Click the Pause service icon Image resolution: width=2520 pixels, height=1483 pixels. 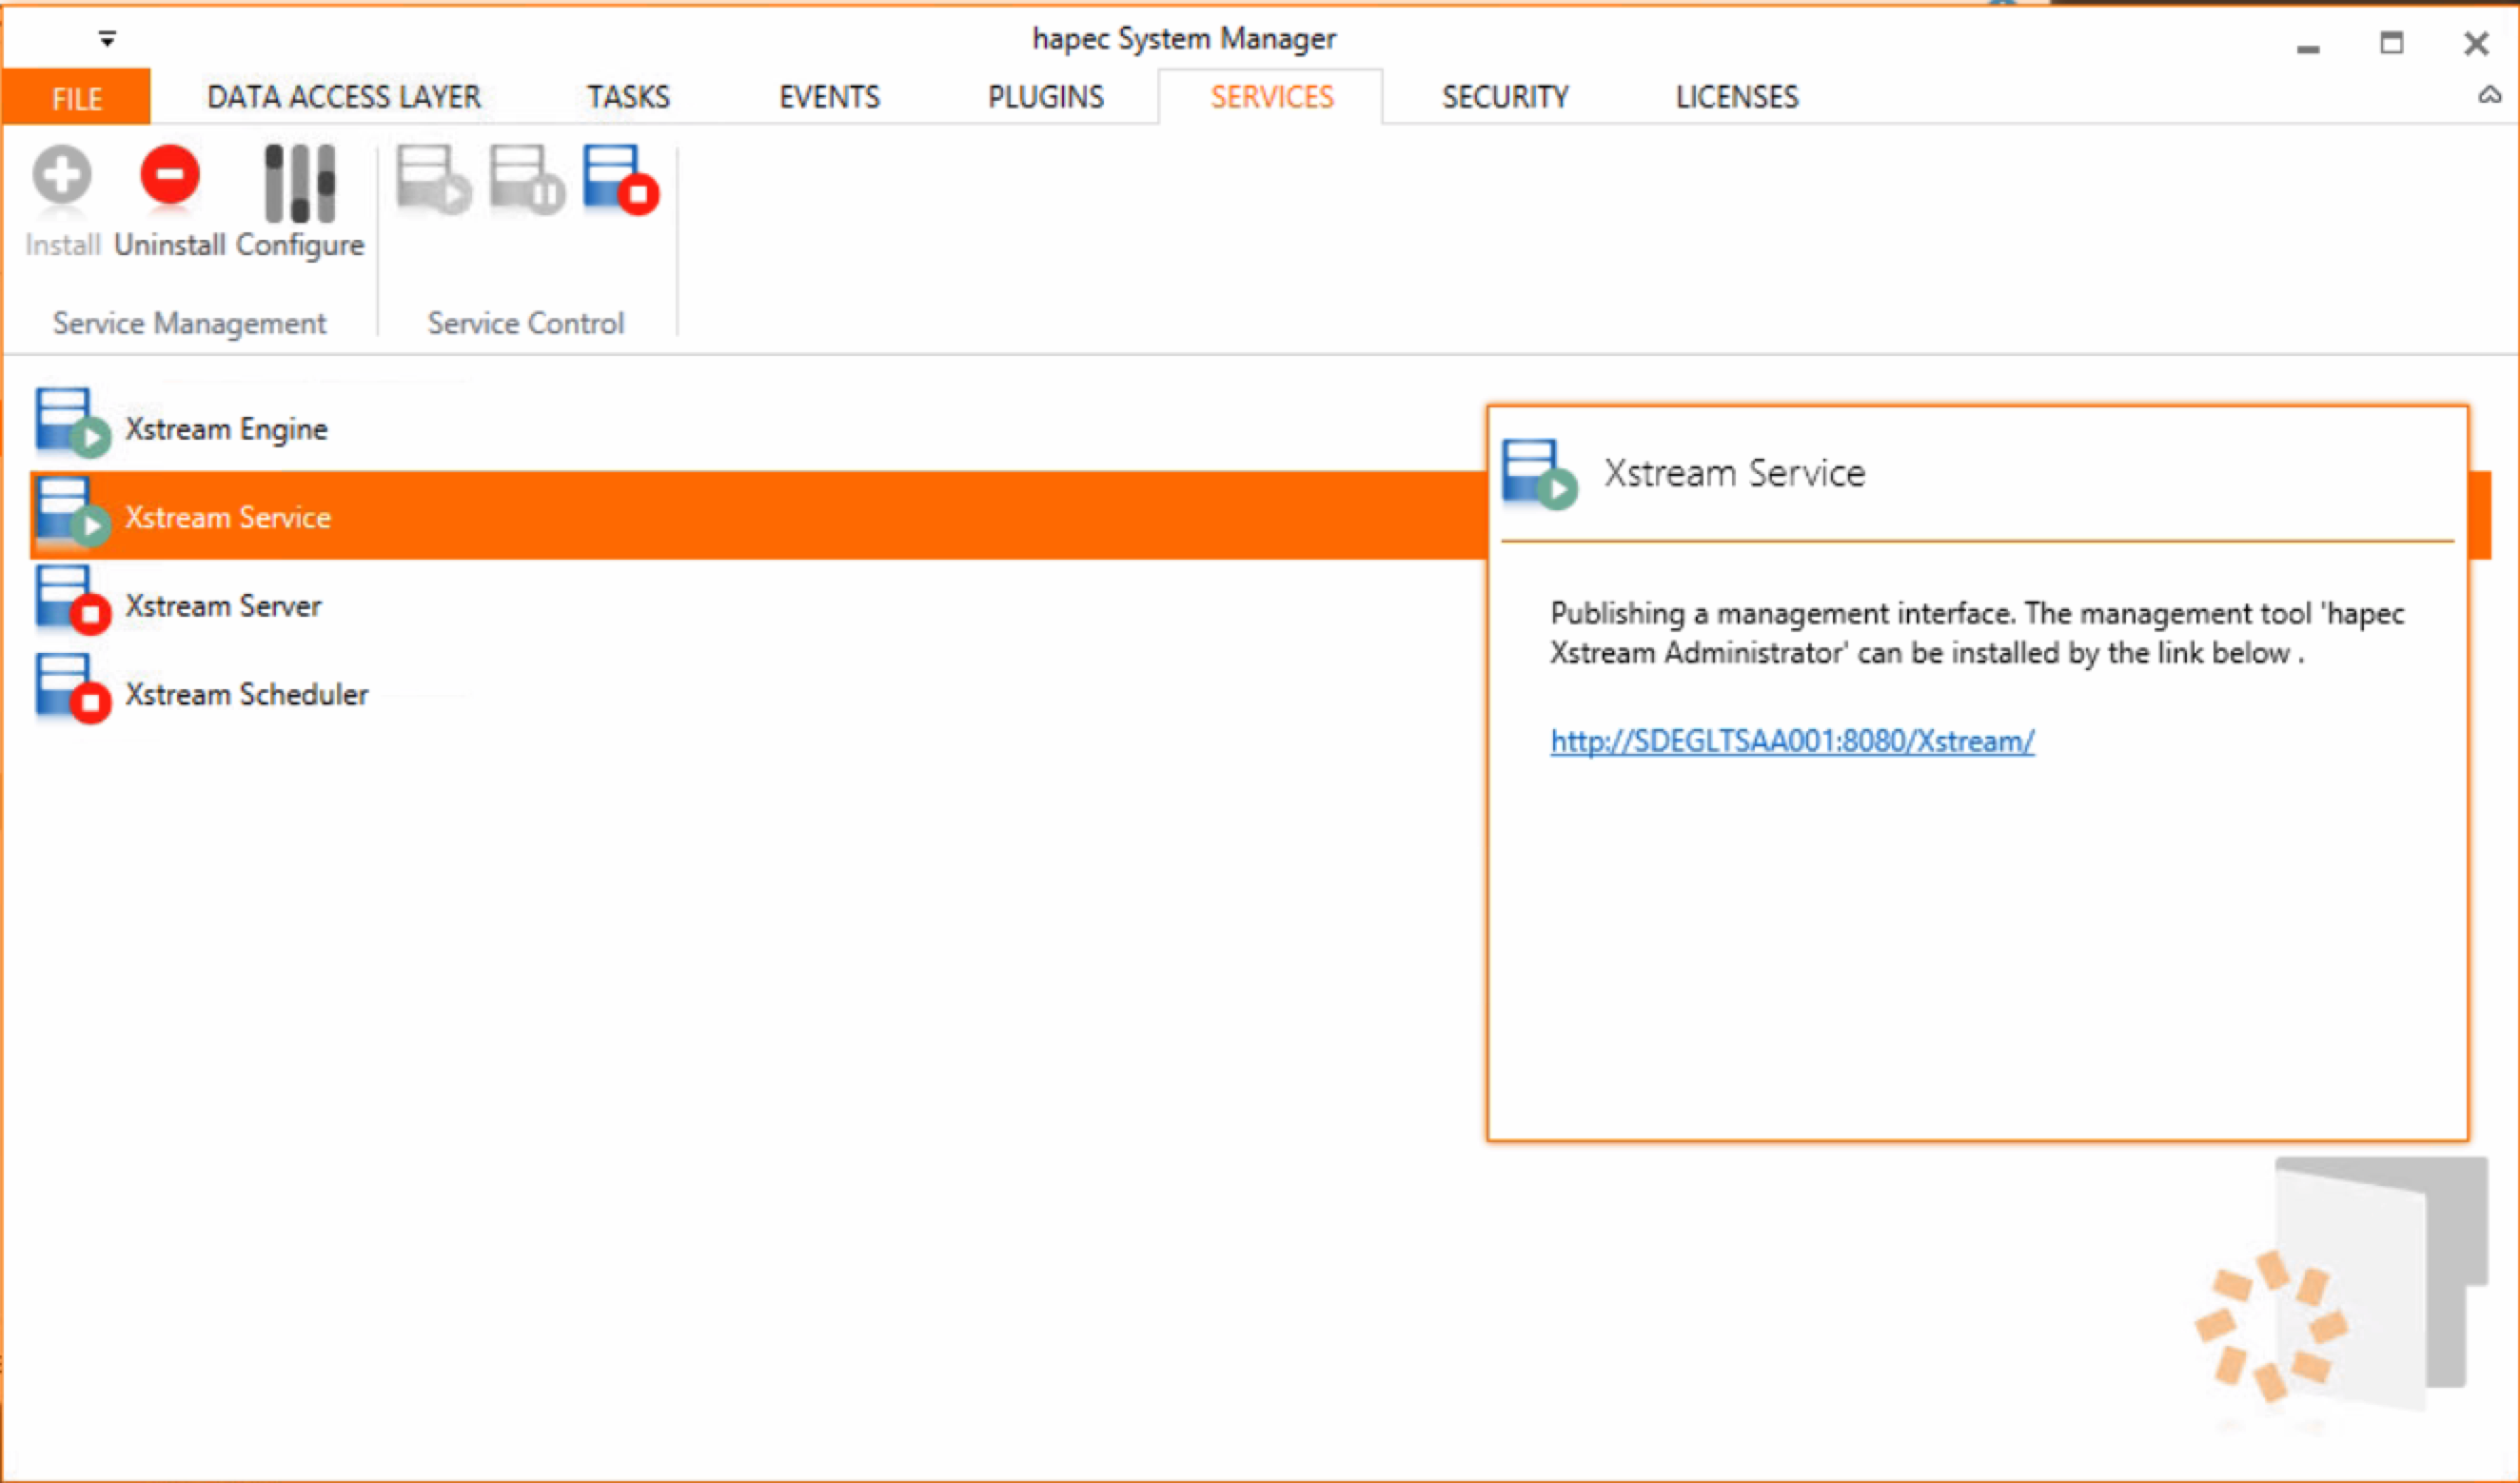coord(526,180)
